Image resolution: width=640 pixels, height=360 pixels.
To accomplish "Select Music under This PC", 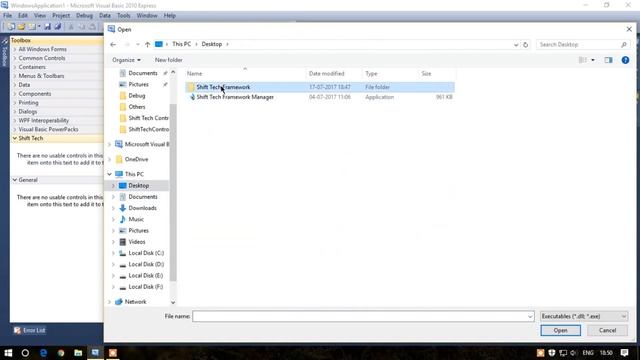I will pos(136,219).
